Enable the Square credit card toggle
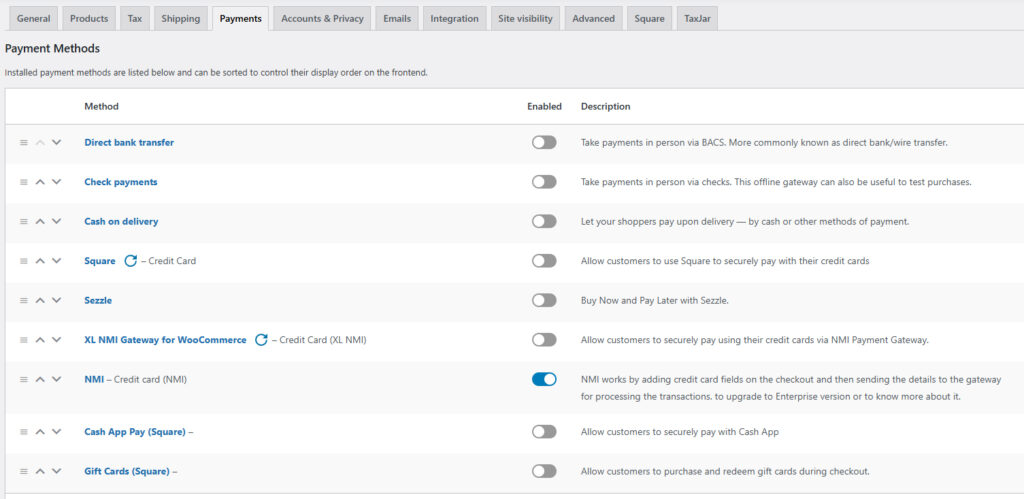This screenshot has width=1024, height=499. pos(544,261)
